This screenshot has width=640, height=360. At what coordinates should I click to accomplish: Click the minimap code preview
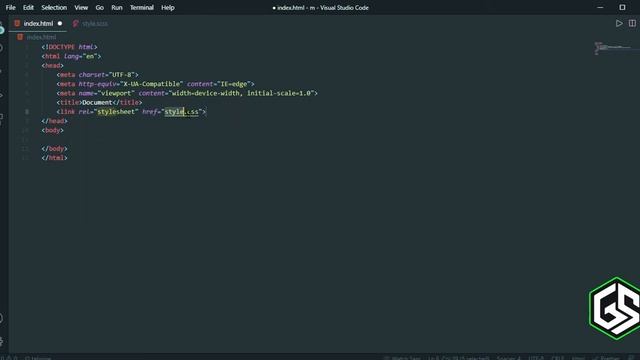pyautogui.click(x=612, y=48)
